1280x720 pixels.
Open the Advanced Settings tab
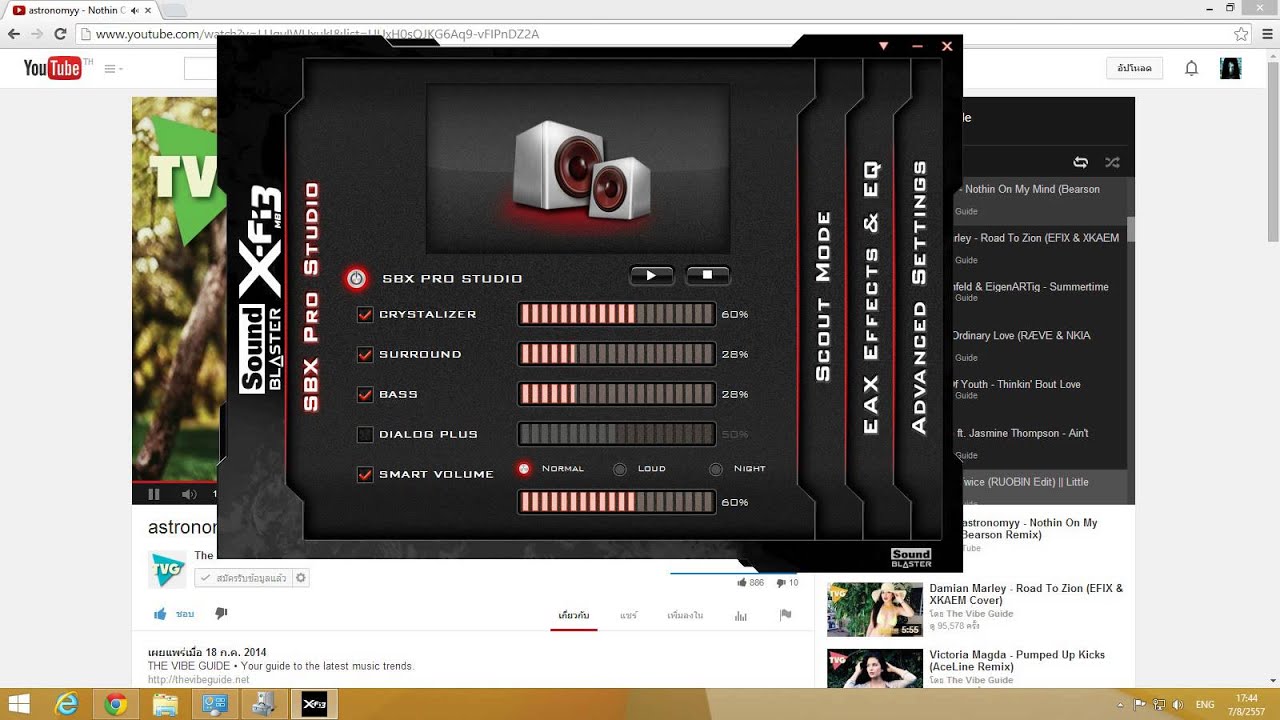point(920,297)
